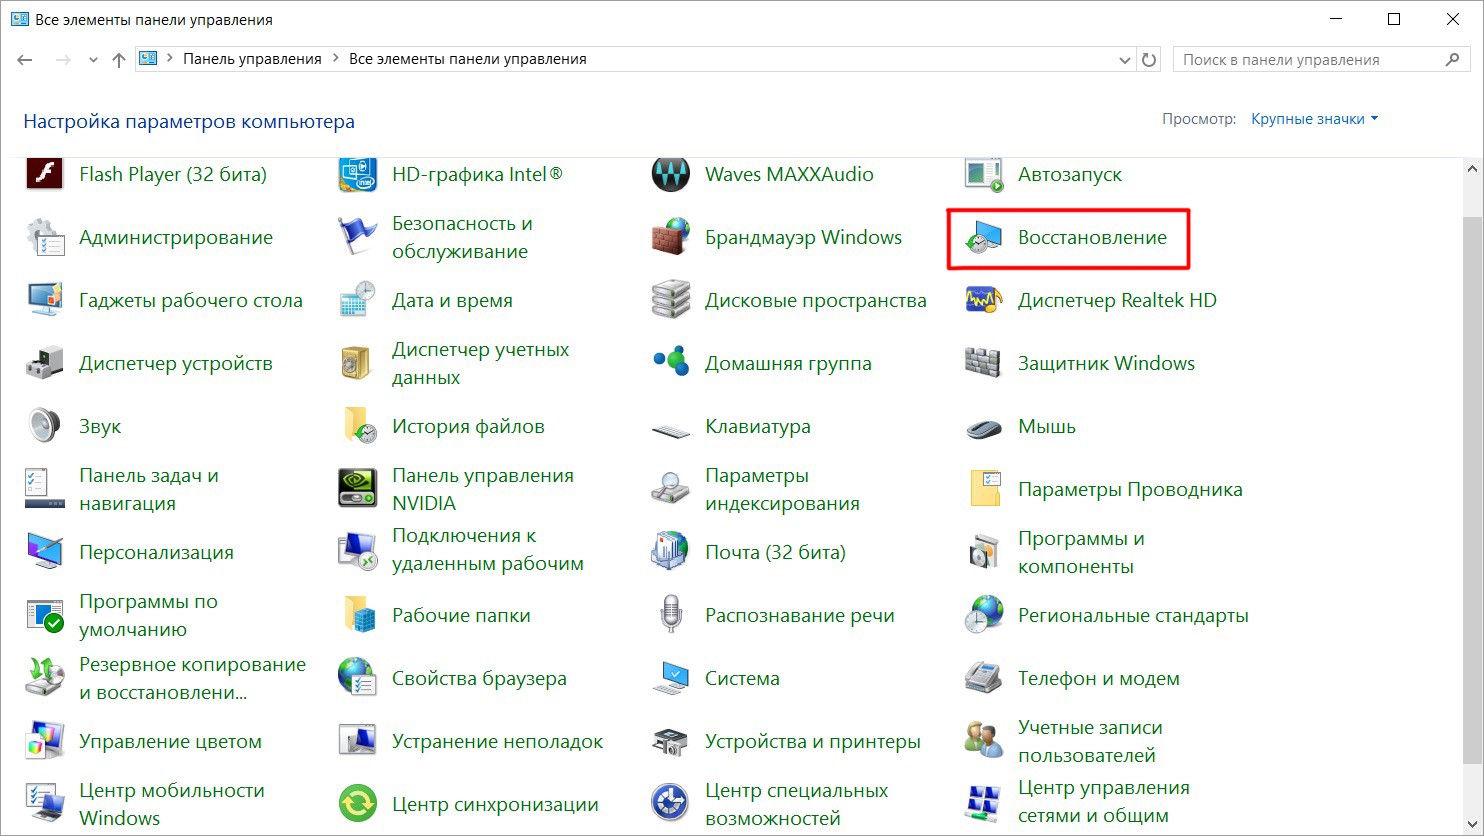This screenshot has height=836, width=1484.
Task: Click the Безопасность и обслуживание flag icon
Action: coord(357,238)
